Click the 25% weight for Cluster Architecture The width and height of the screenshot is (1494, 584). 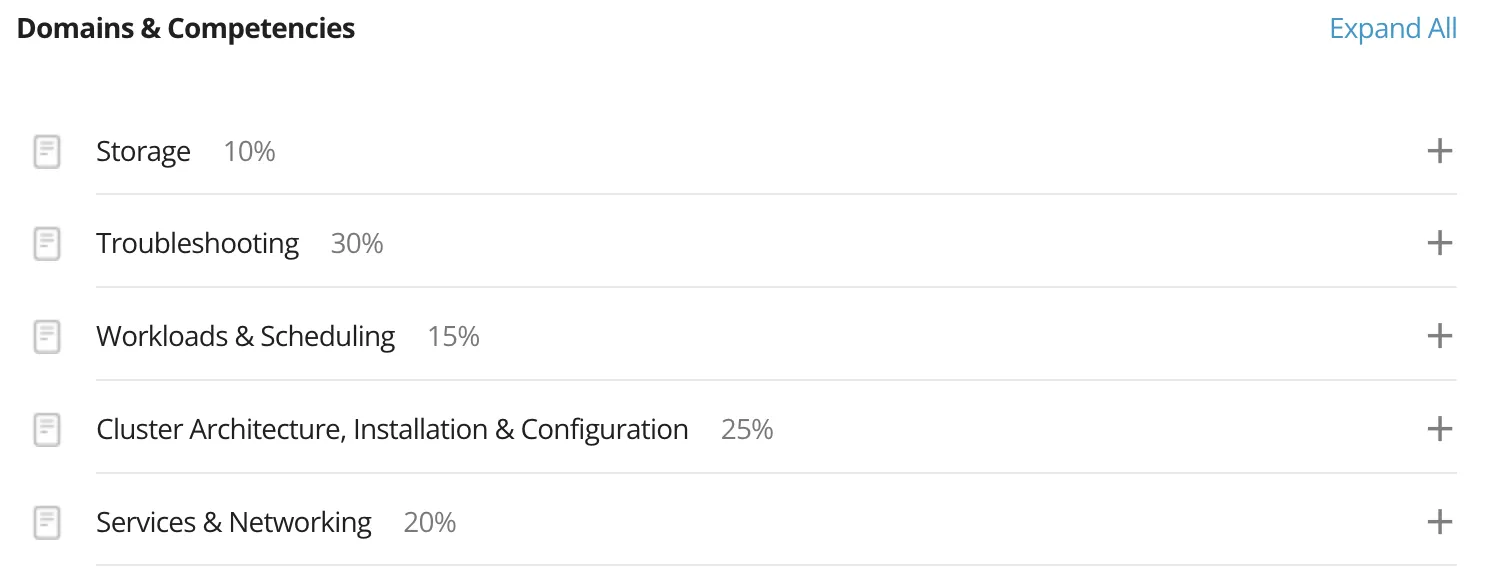[747, 430]
